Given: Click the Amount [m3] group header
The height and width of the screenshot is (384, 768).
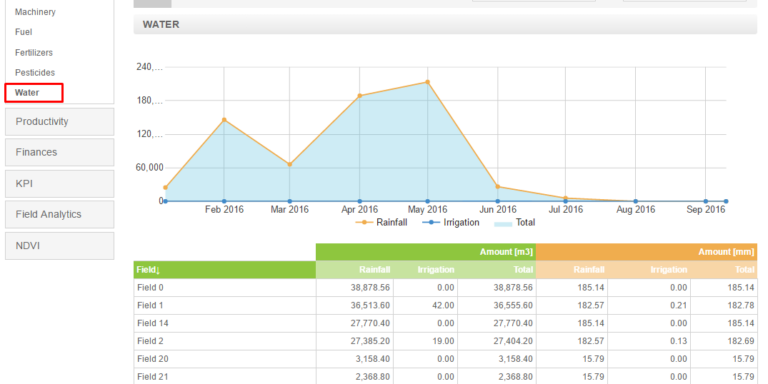Looking at the screenshot, I should (426, 252).
